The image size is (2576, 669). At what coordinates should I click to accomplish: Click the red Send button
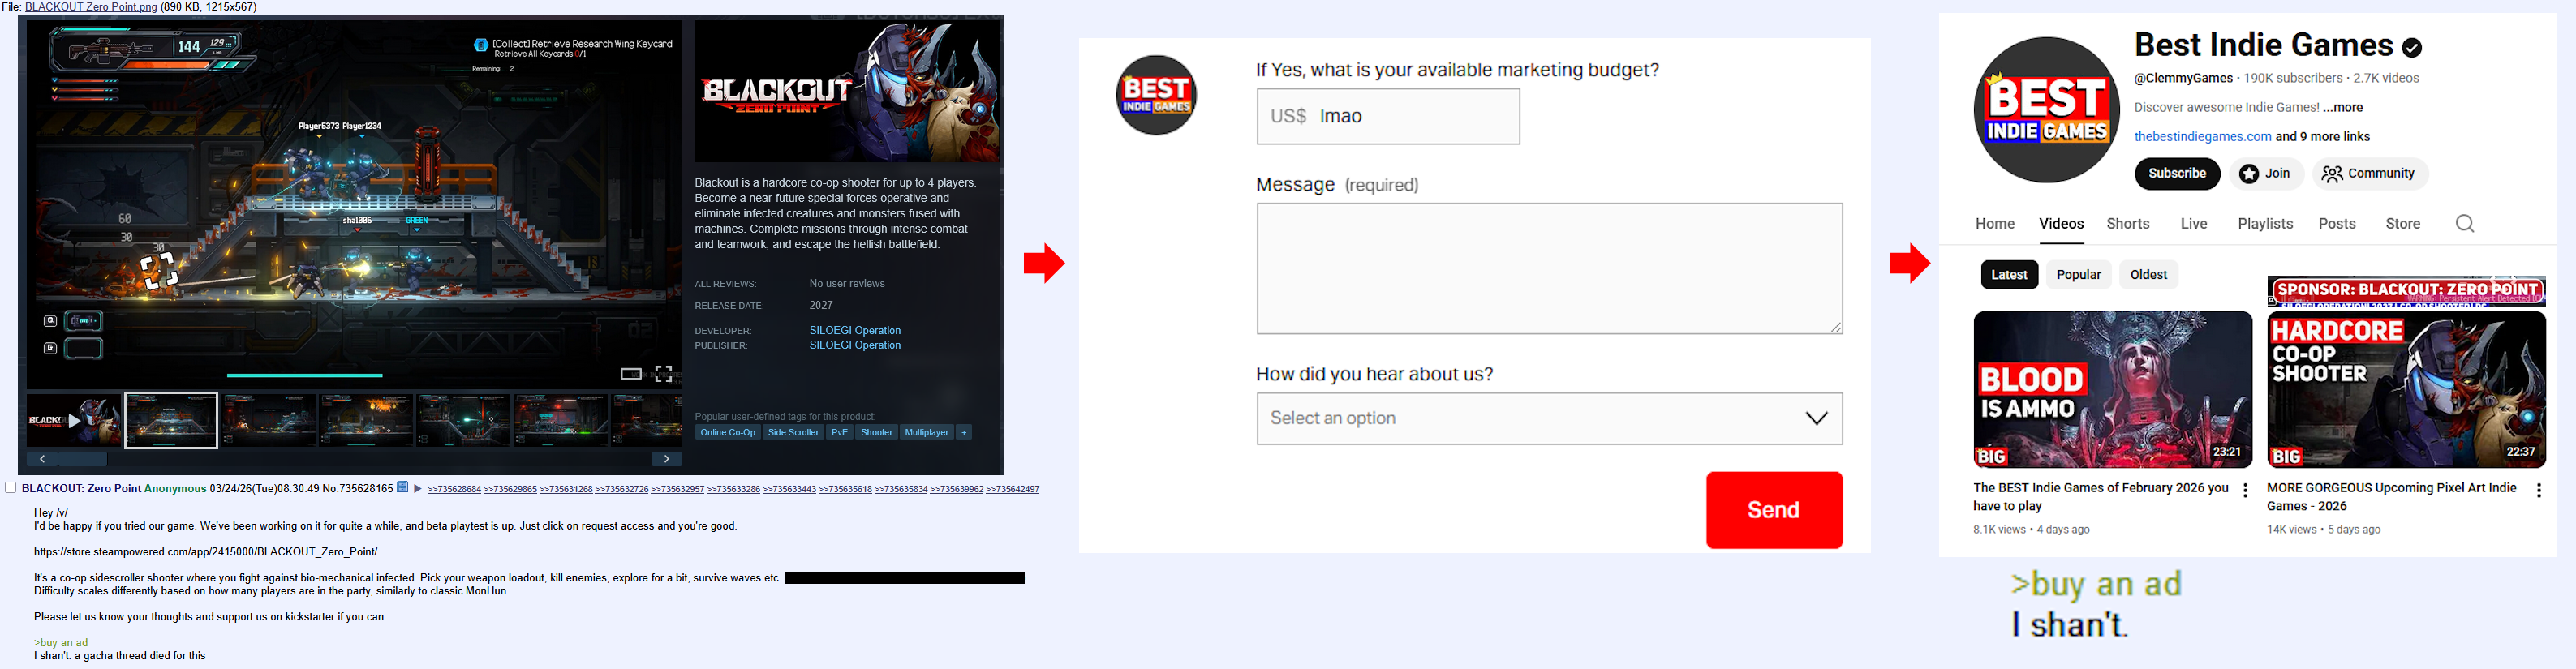pos(1774,510)
